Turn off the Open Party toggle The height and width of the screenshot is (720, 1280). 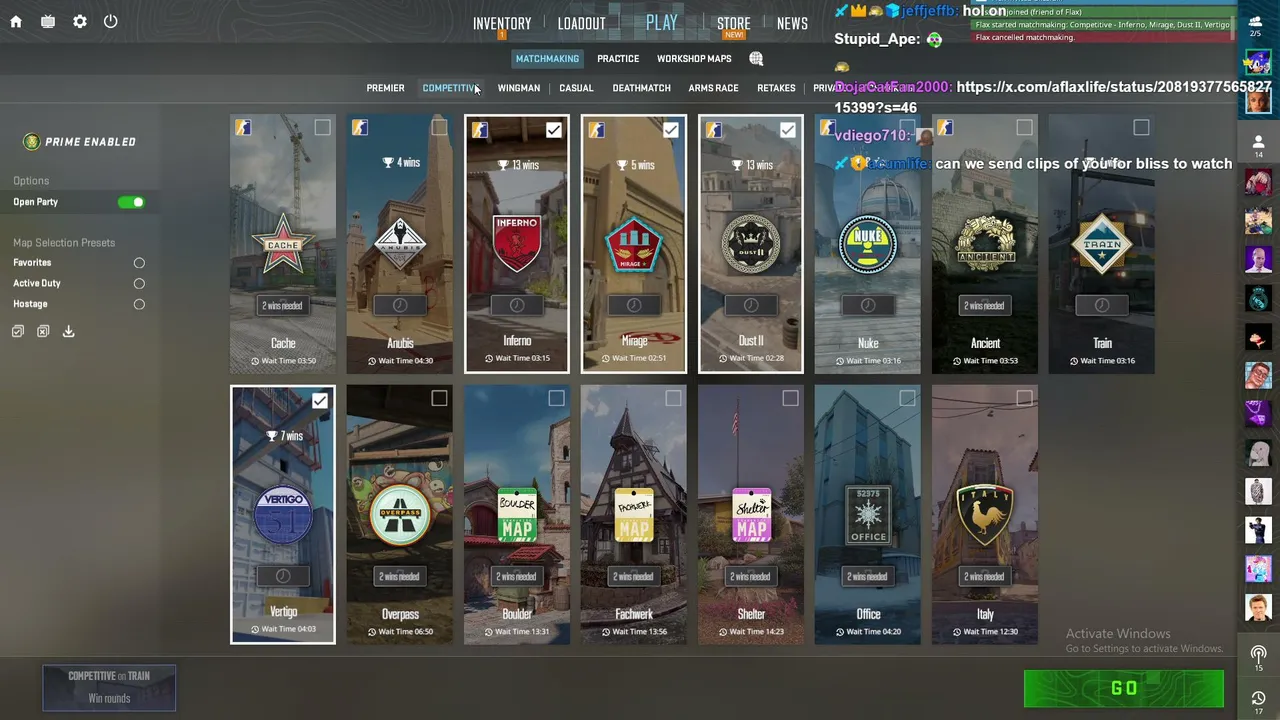(131, 202)
